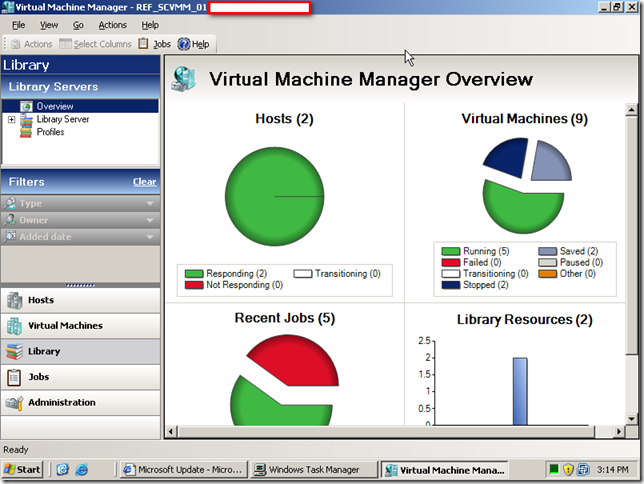Click the Library Resources (2) heading
Image resolution: width=644 pixels, height=484 pixels.
tap(524, 320)
